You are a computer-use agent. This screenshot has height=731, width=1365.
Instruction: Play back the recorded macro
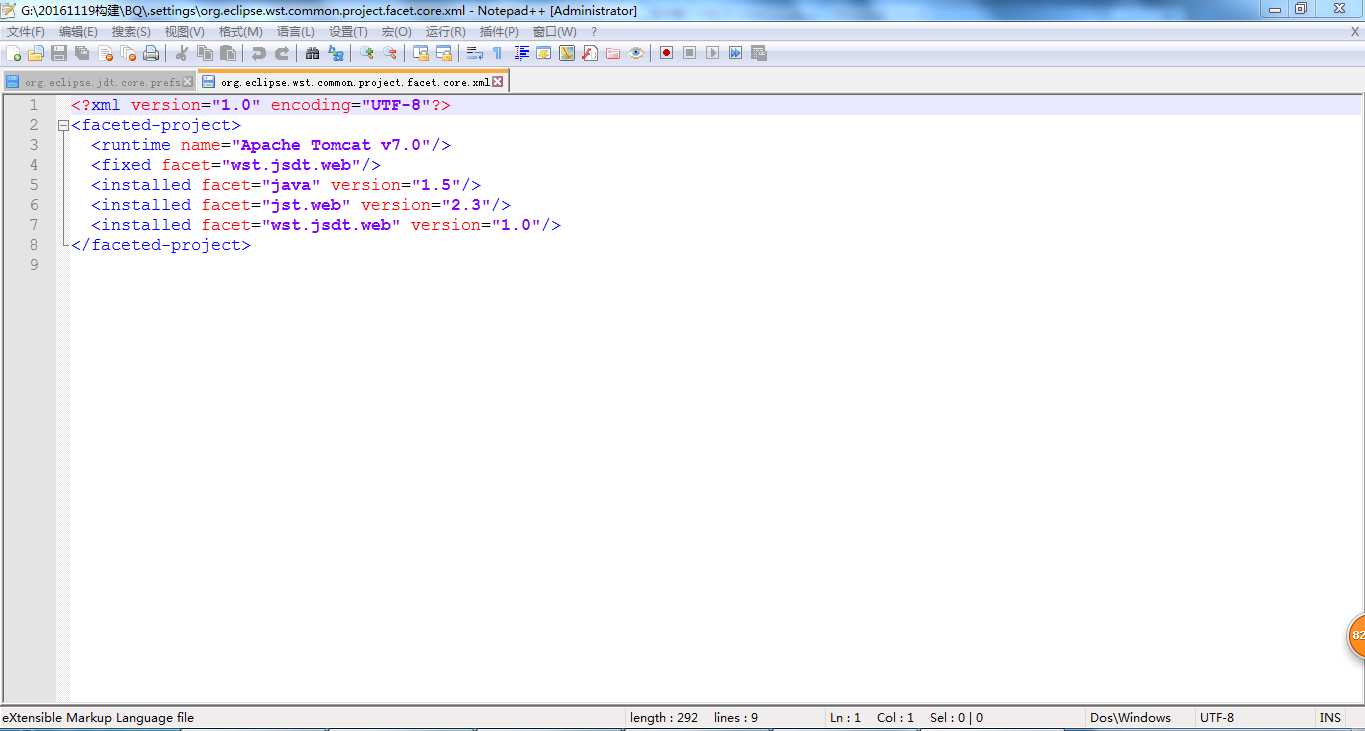click(712, 53)
